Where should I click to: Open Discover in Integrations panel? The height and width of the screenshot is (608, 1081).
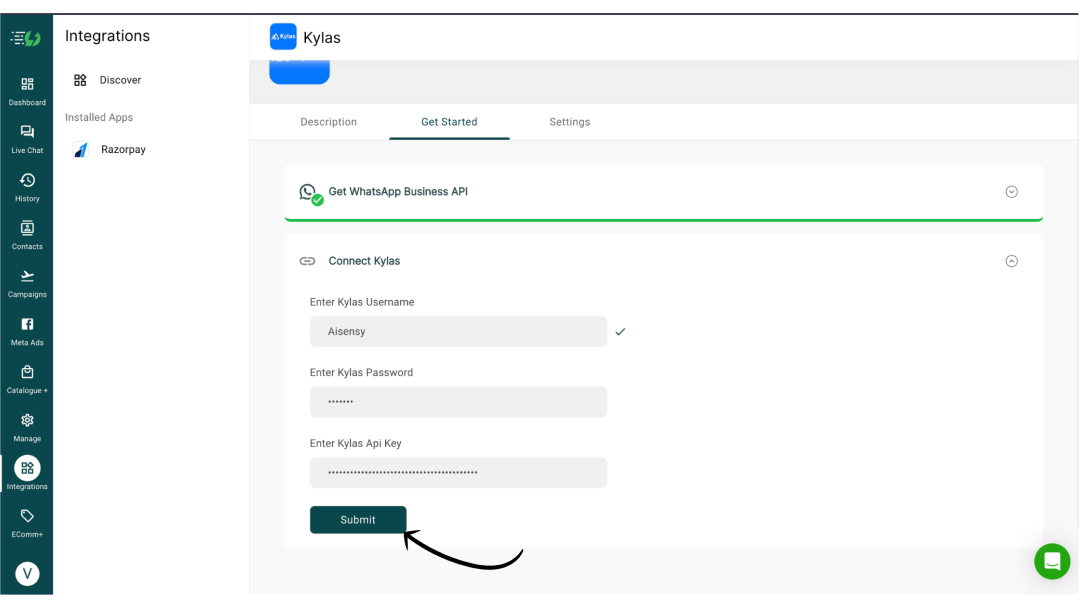[x=120, y=80]
